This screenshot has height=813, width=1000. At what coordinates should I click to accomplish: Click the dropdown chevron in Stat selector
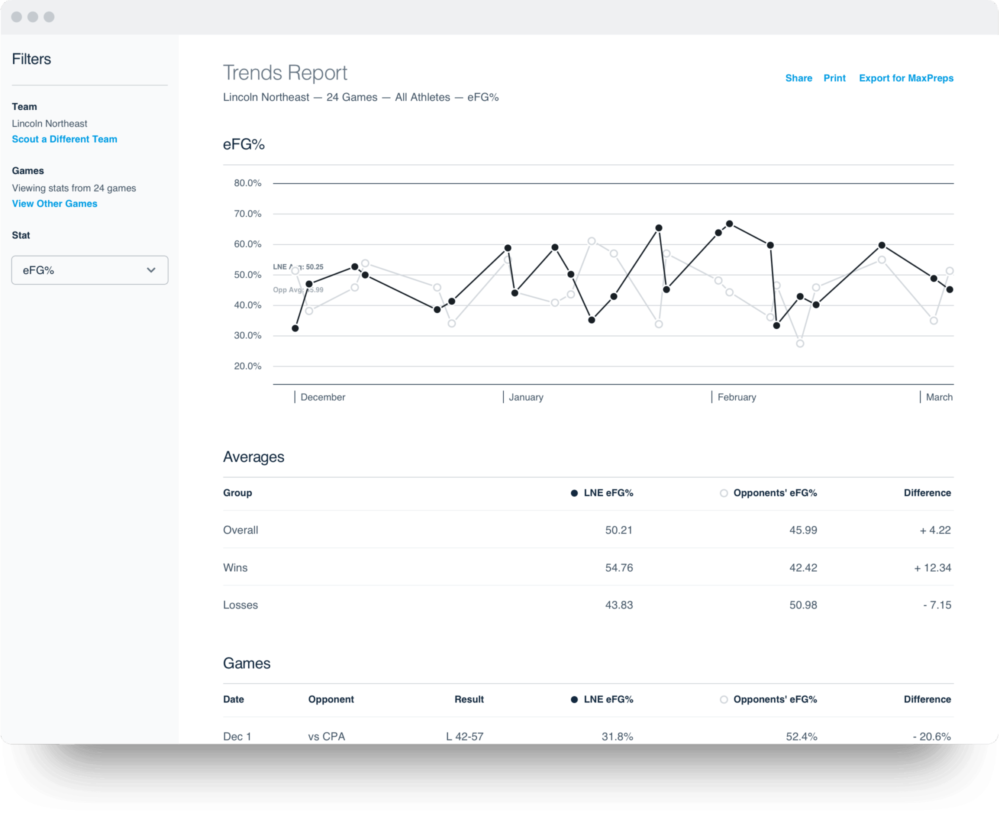click(x=151, y=270)
